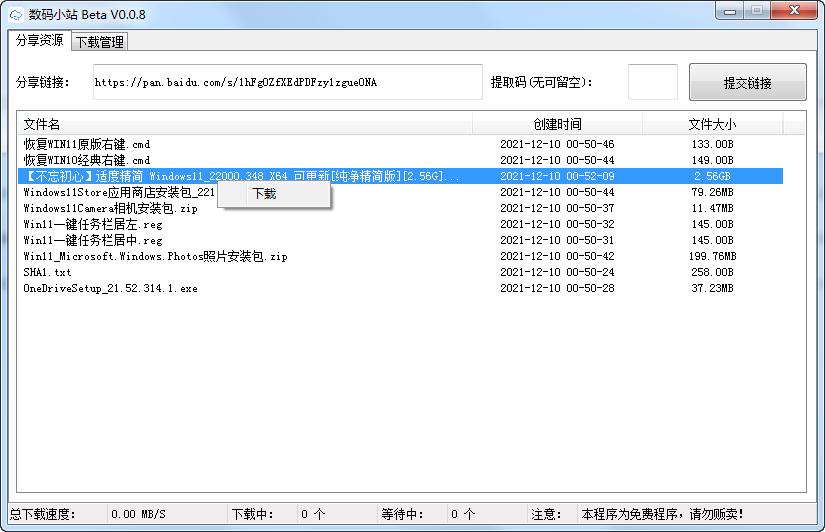Select Win11一键任务栏居左.reg file
Screen dimensions: 825x532
tap(93, 224)
